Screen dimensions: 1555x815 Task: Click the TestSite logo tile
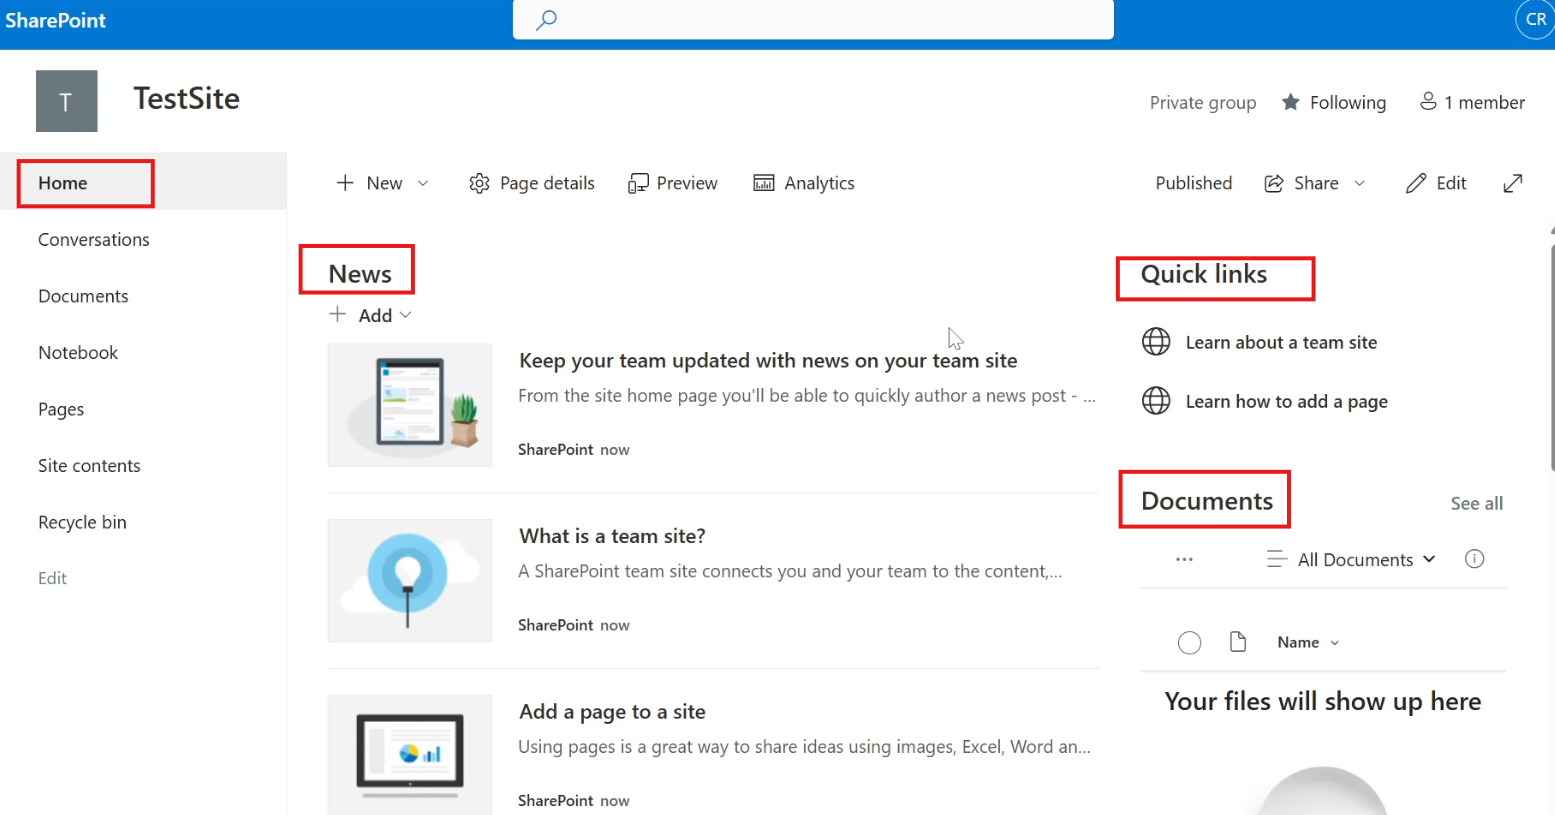click(67, 101)
